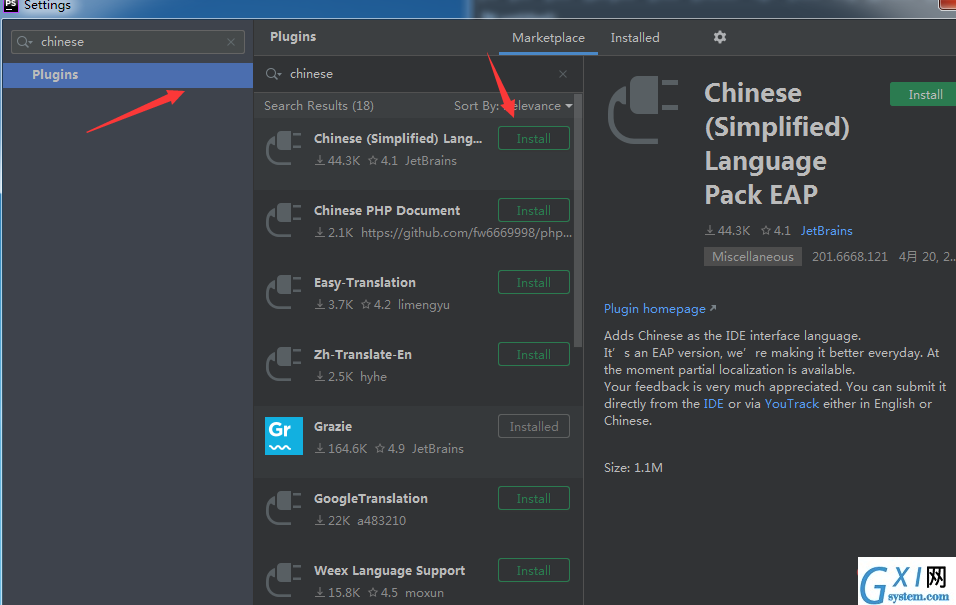
Task: Click the Search Results (18) label
Action: 319,106
